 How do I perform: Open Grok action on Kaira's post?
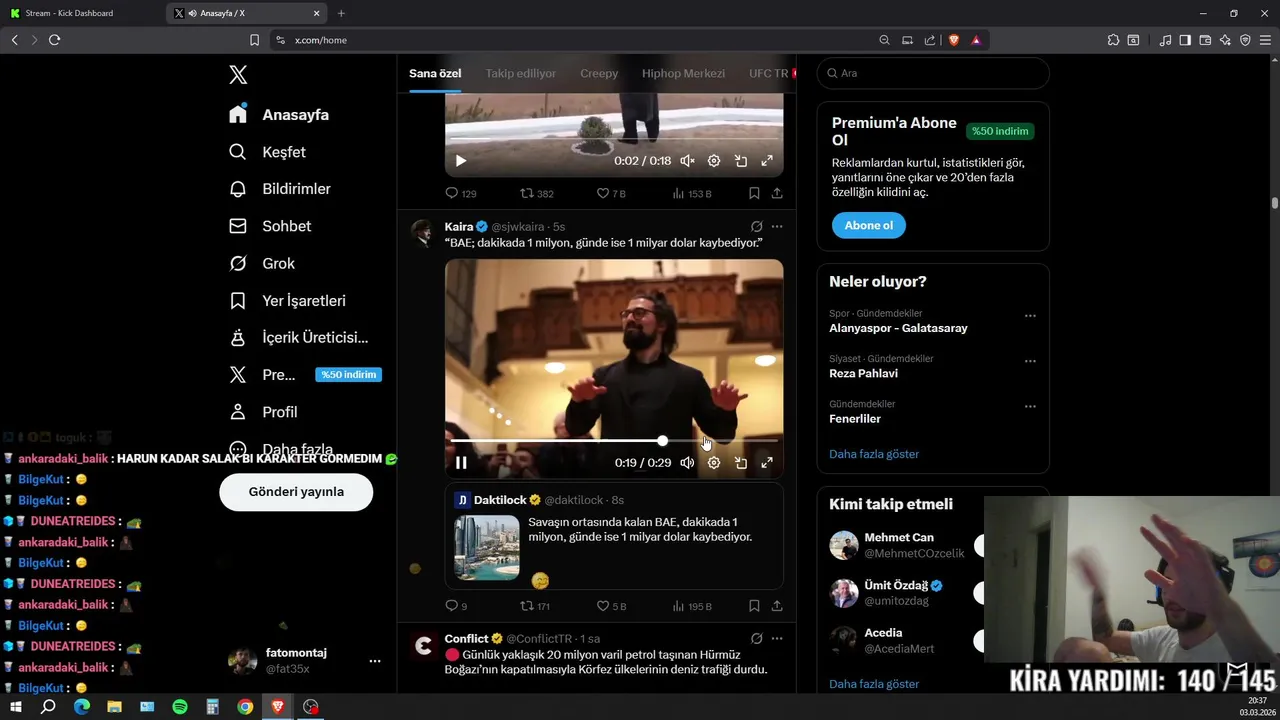(757, 227)
